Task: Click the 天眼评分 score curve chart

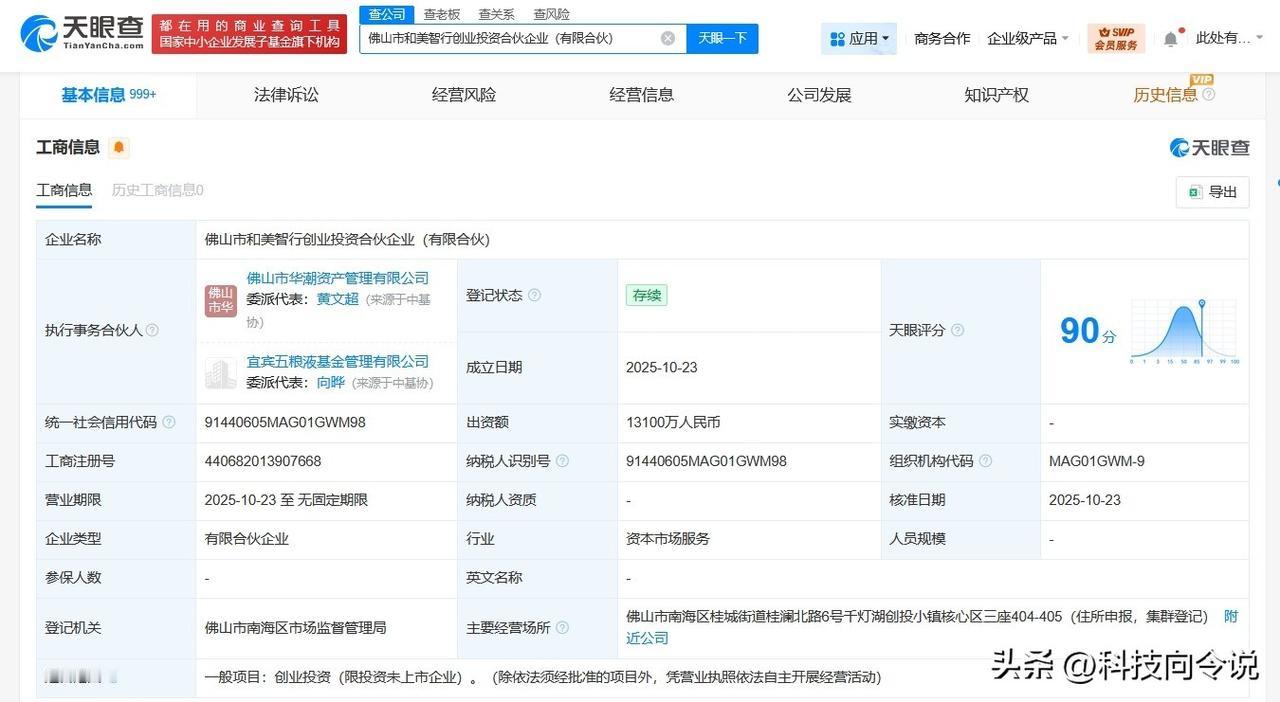Action: tap(1183, 330)
